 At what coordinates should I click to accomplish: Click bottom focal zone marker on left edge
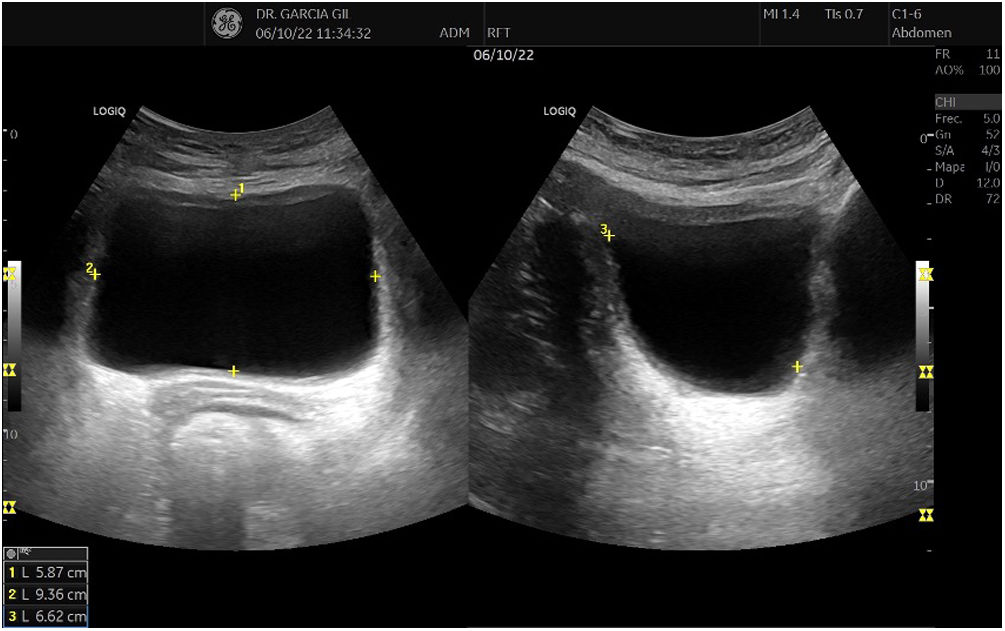pos(10,507)
